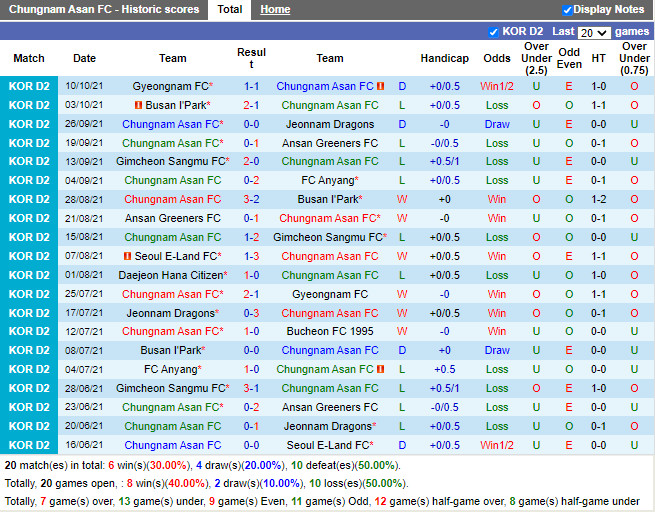Image resolution: width=655 pixels, height=512 pixels.
Task: Open Gyeongnam FC team link in 10/10/21 row
Action: [170, 87]
